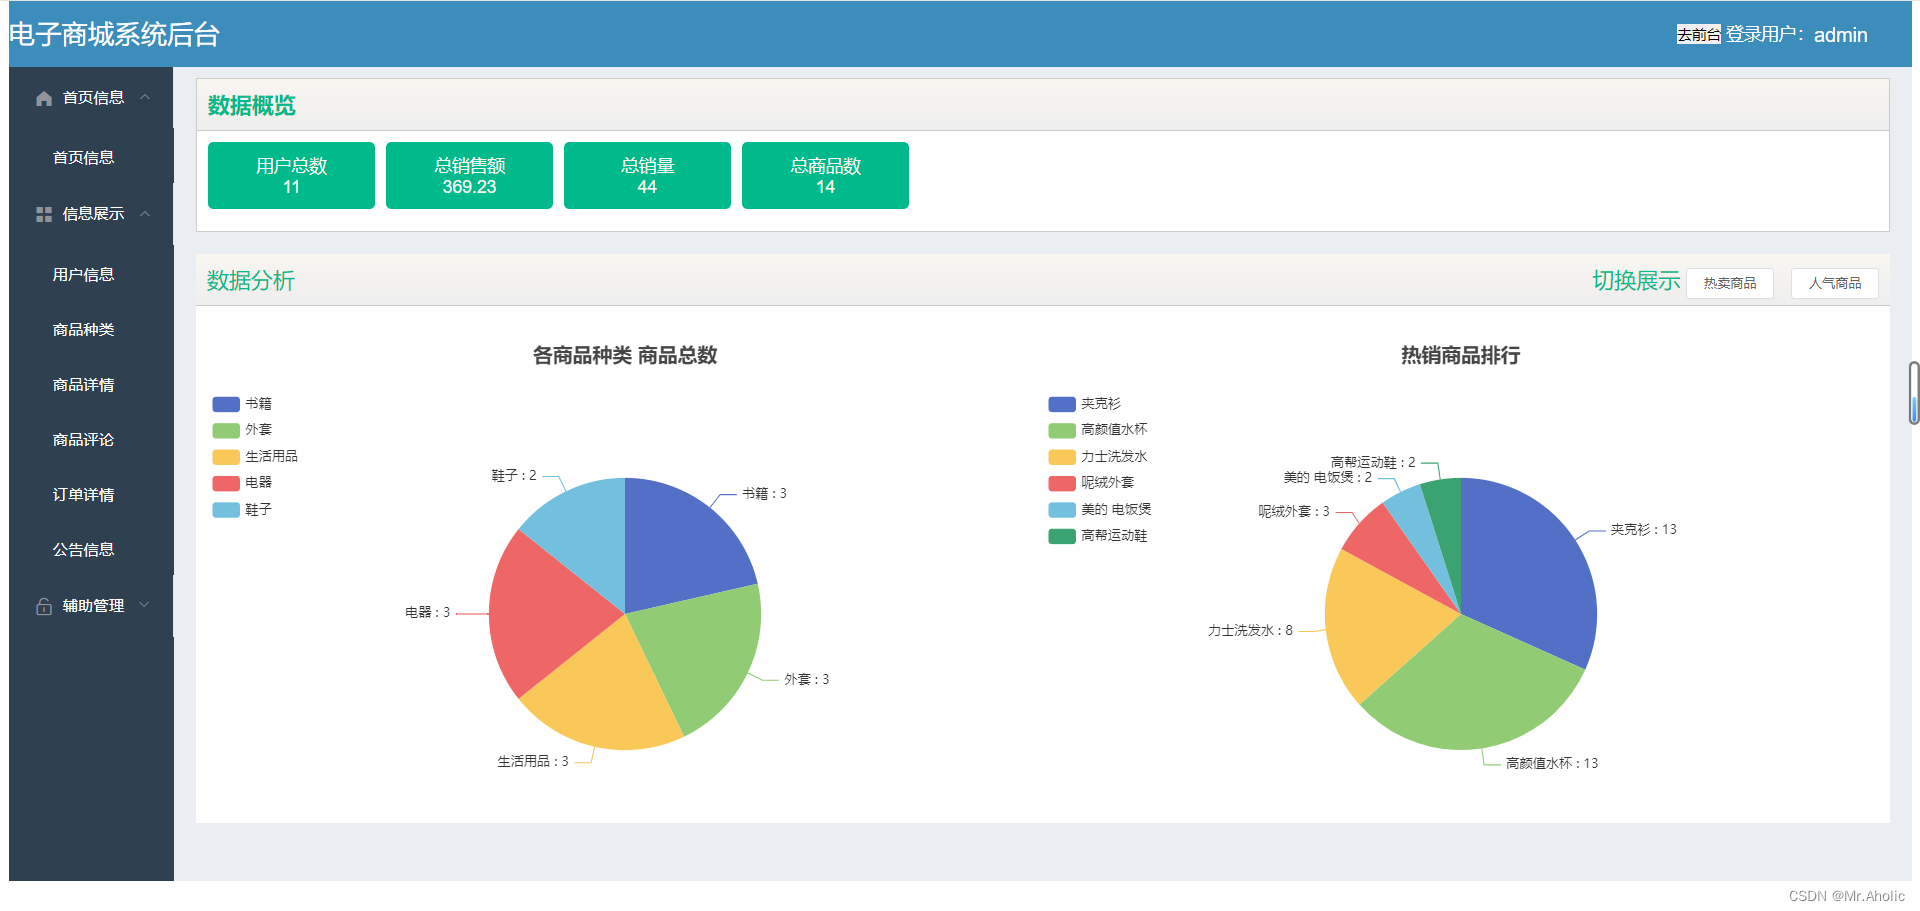Toggle 美的 电饭煲 legend entry
Viewport: 1920px width, 911px height.
click(1100, 510)
